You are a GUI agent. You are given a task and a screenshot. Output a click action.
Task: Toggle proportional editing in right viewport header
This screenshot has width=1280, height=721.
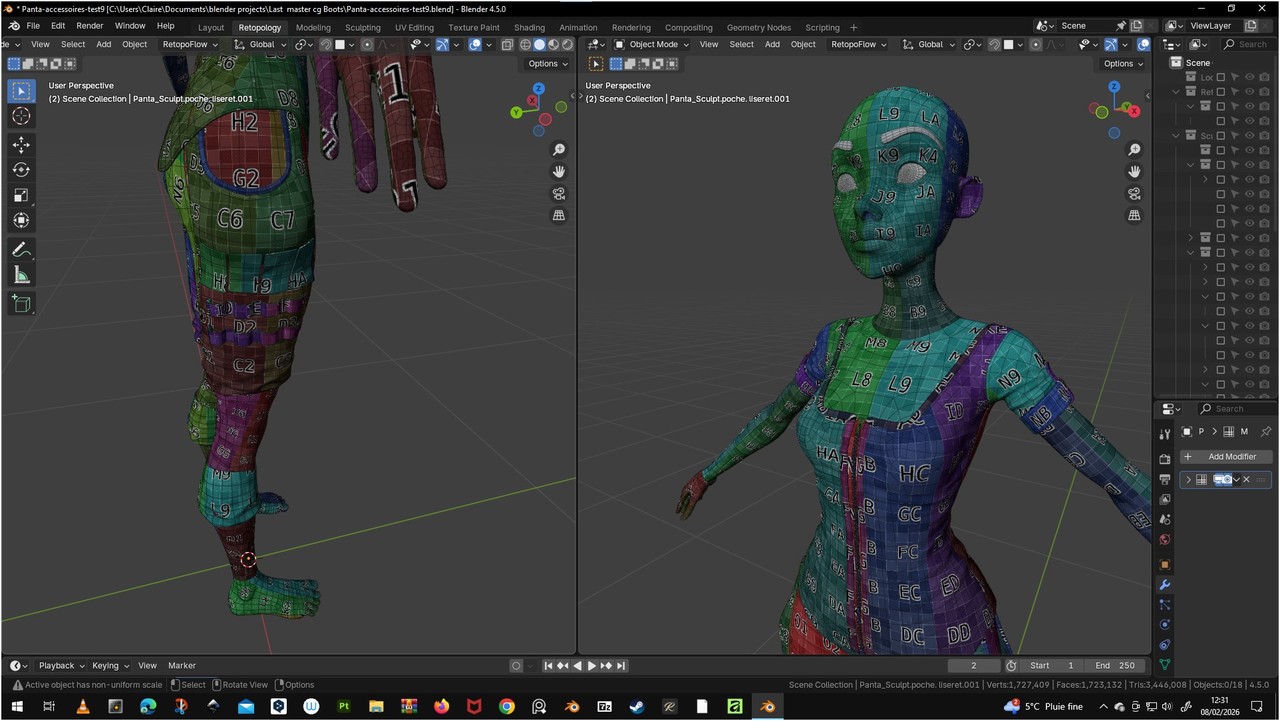coord(1036,45)
